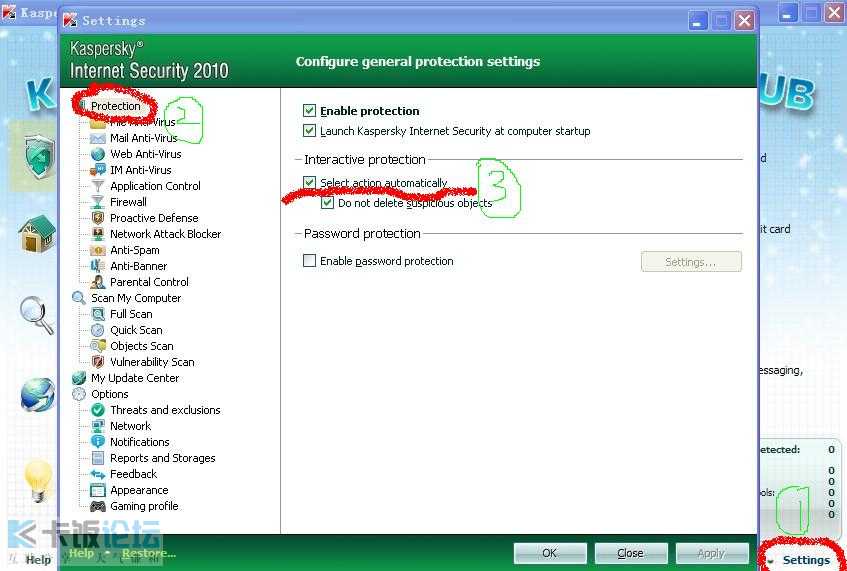Click the green shield icon in main window sidebar
The image size is (847, 571).
[x=39, y=157]
